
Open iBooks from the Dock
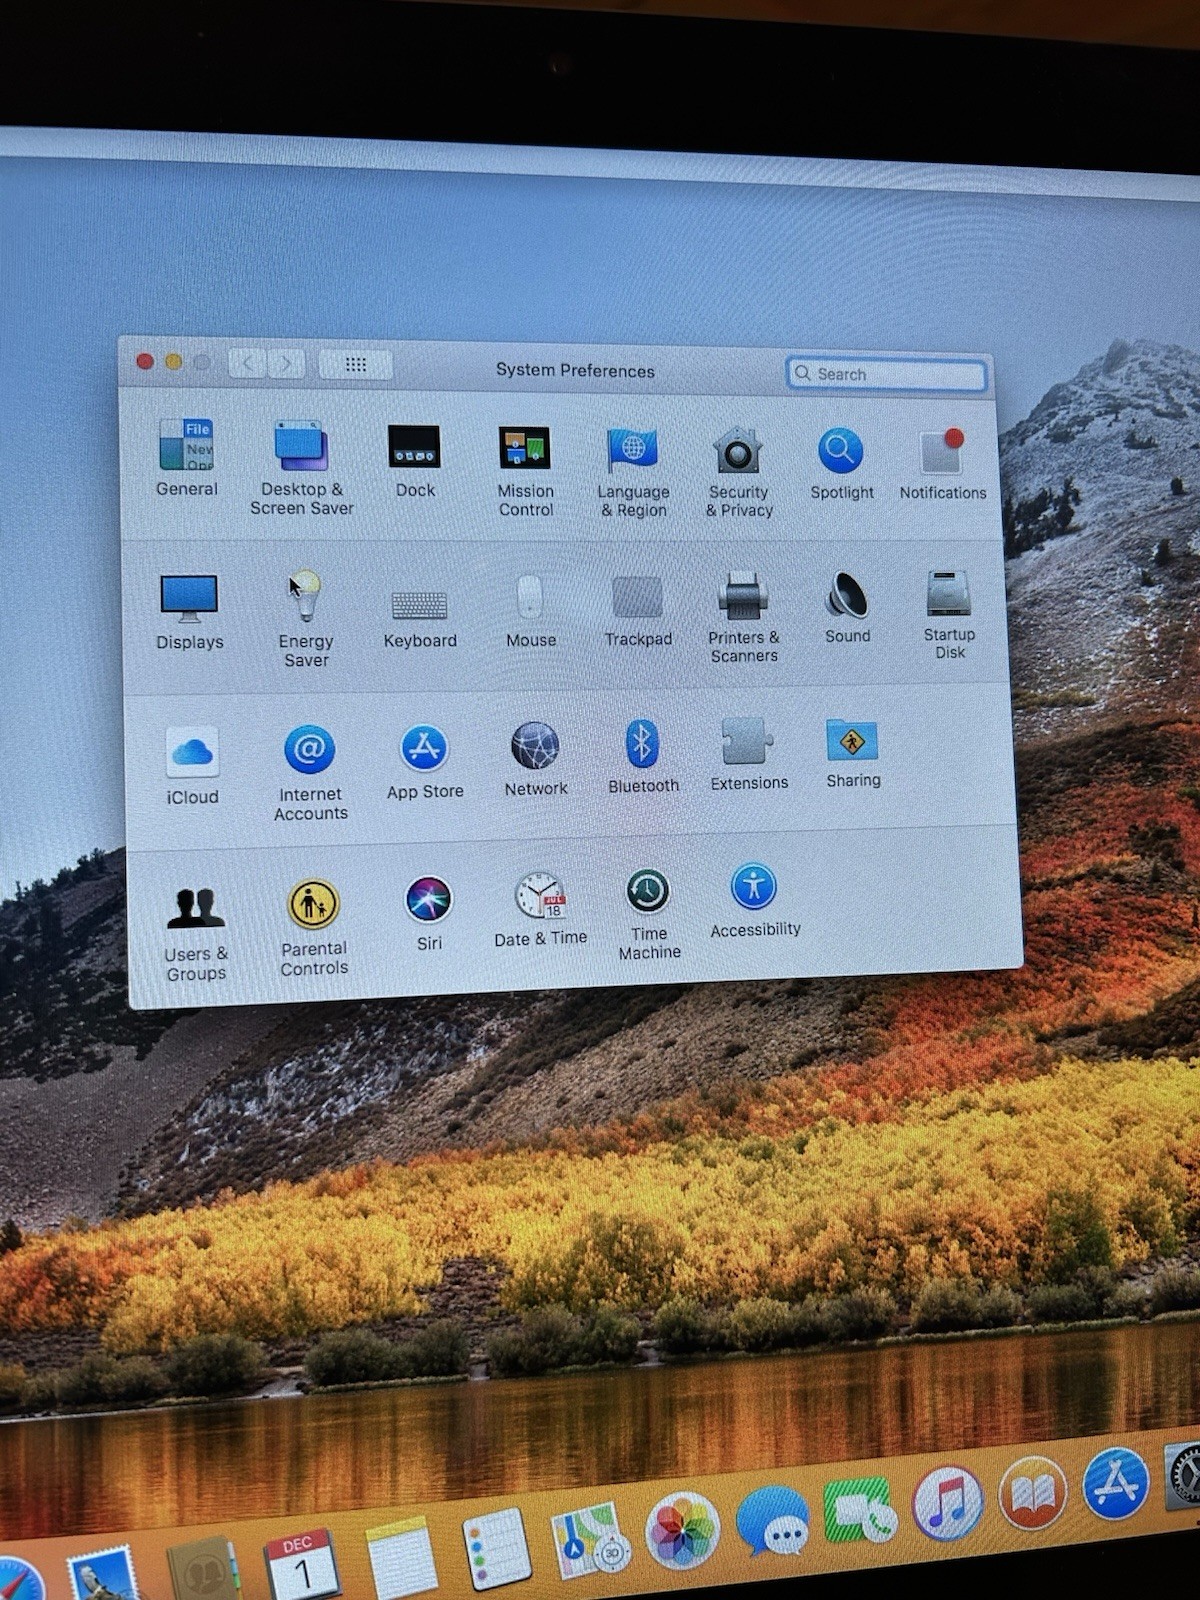1032,1493
